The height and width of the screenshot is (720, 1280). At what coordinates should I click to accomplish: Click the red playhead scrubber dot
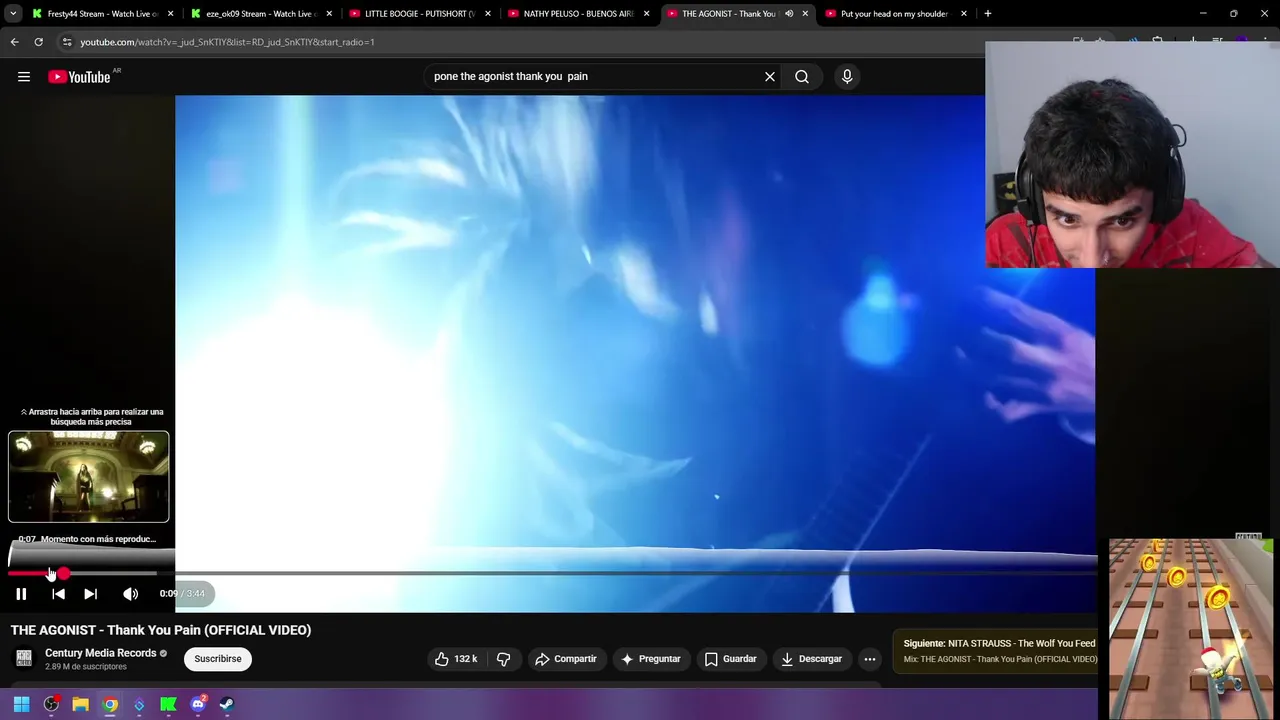coord(63,574)
